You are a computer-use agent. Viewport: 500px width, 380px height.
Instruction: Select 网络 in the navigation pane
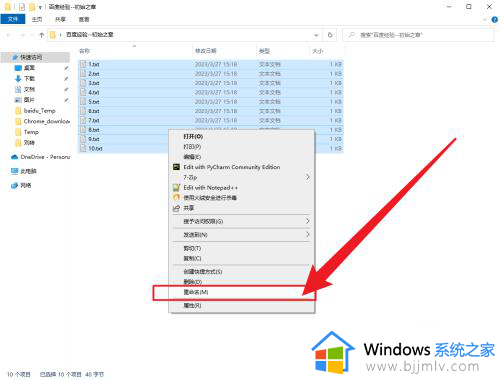click(x=26, y=185)
